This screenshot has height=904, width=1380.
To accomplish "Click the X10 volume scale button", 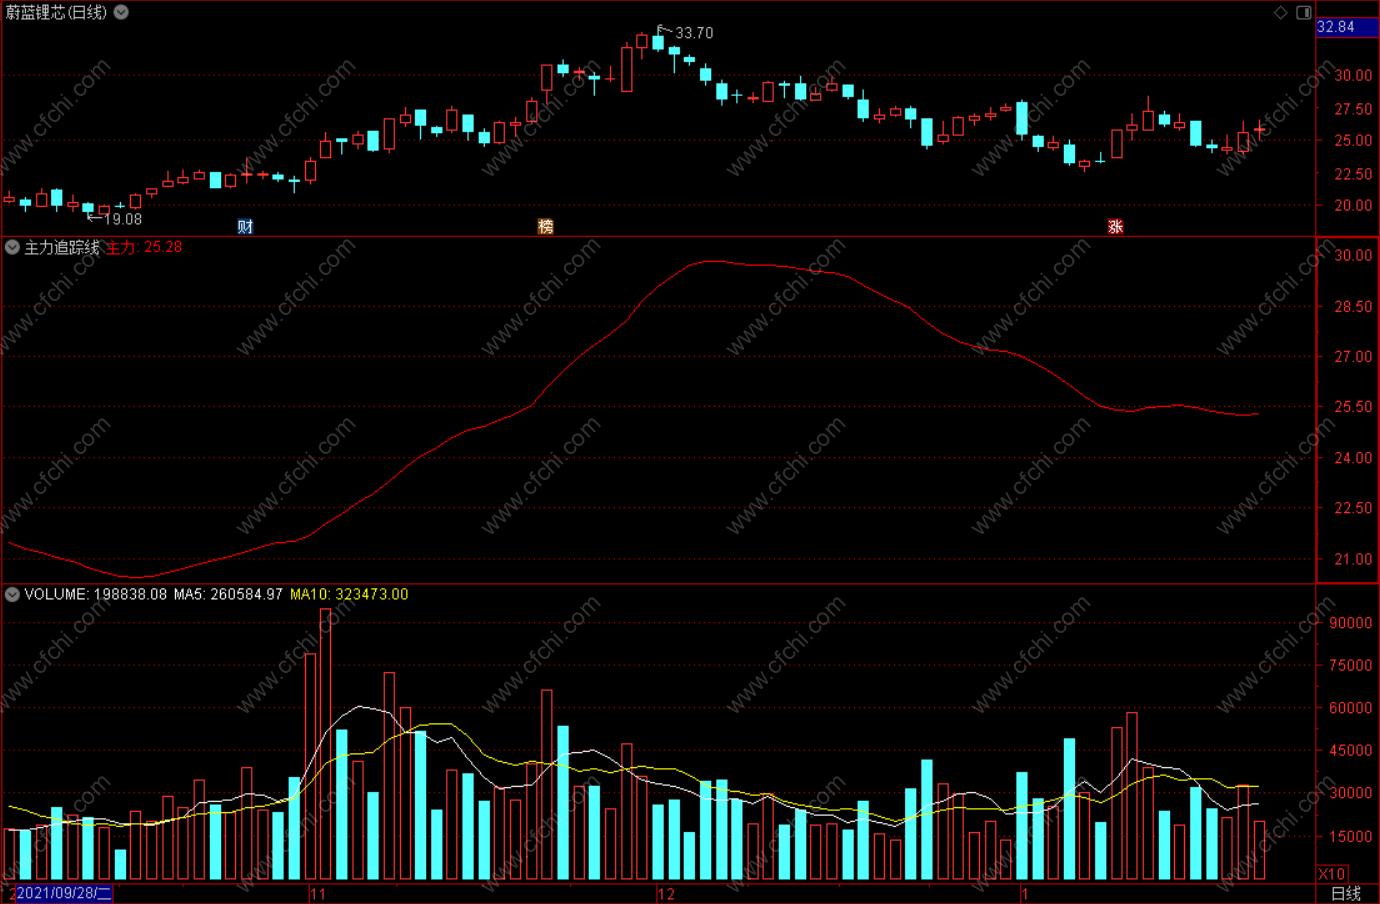I will pyautogui.click(x=1332, y=874).
